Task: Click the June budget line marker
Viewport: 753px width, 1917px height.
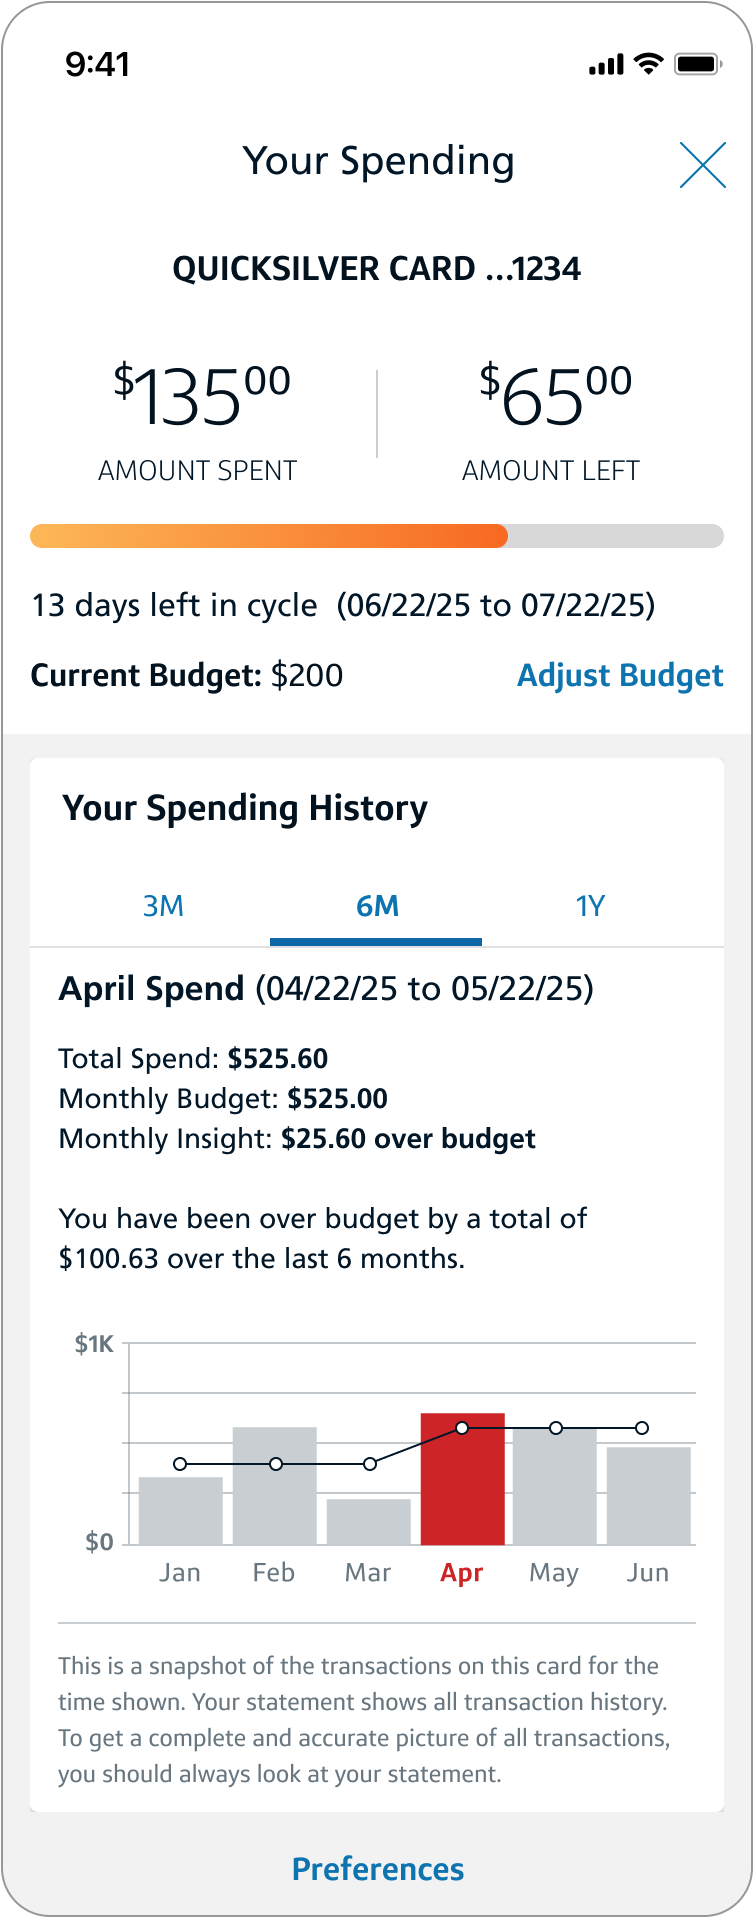Action: [642, 1428]
